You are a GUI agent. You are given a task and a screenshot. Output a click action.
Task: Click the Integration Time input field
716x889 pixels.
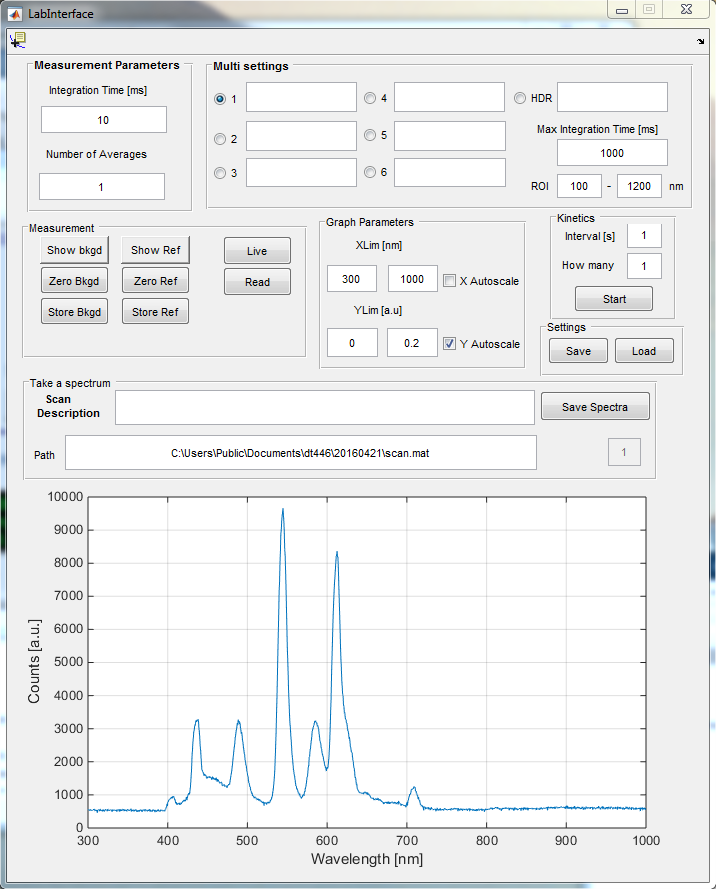pos(104,120)
